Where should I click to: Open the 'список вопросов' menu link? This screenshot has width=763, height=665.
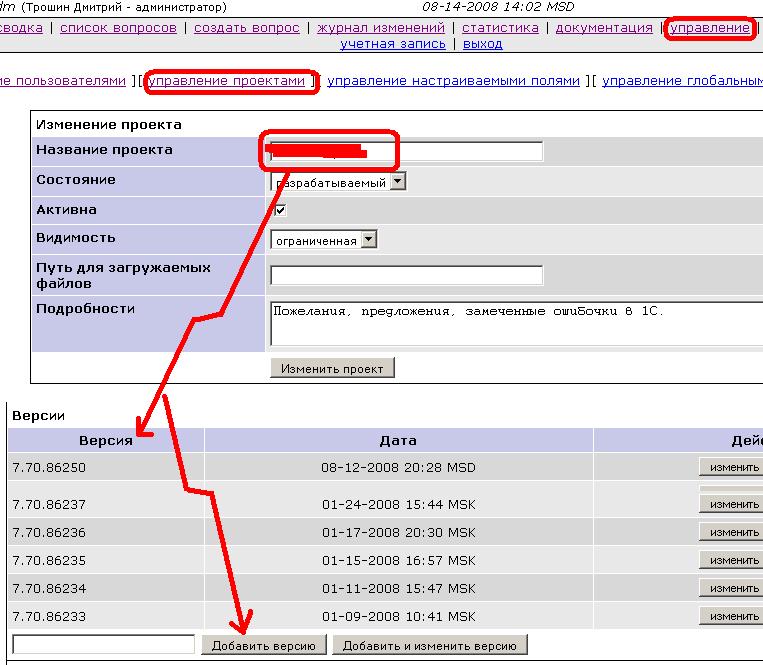(118, 28)
